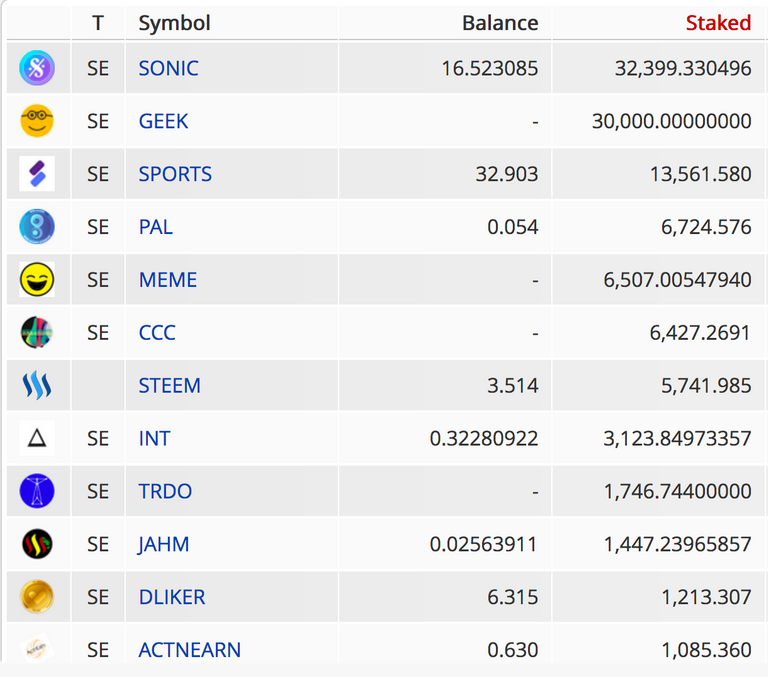
Task: Open the DLIKER symbol link
Action: point(172,597)
